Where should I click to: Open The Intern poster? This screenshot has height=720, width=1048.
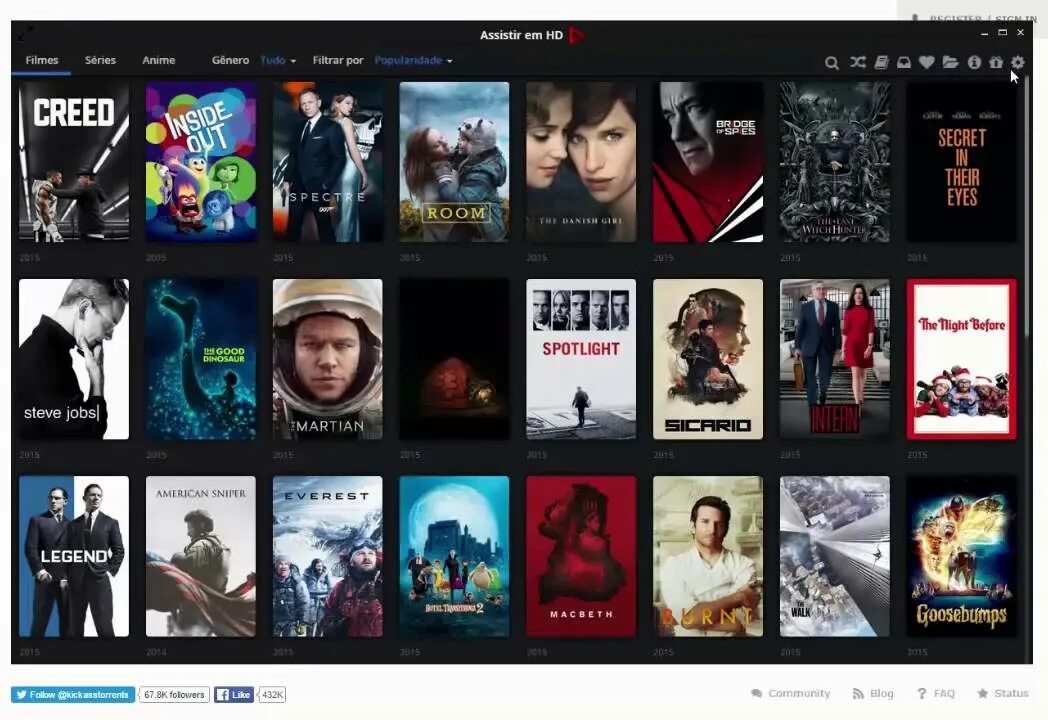click(x=834, y=359)
